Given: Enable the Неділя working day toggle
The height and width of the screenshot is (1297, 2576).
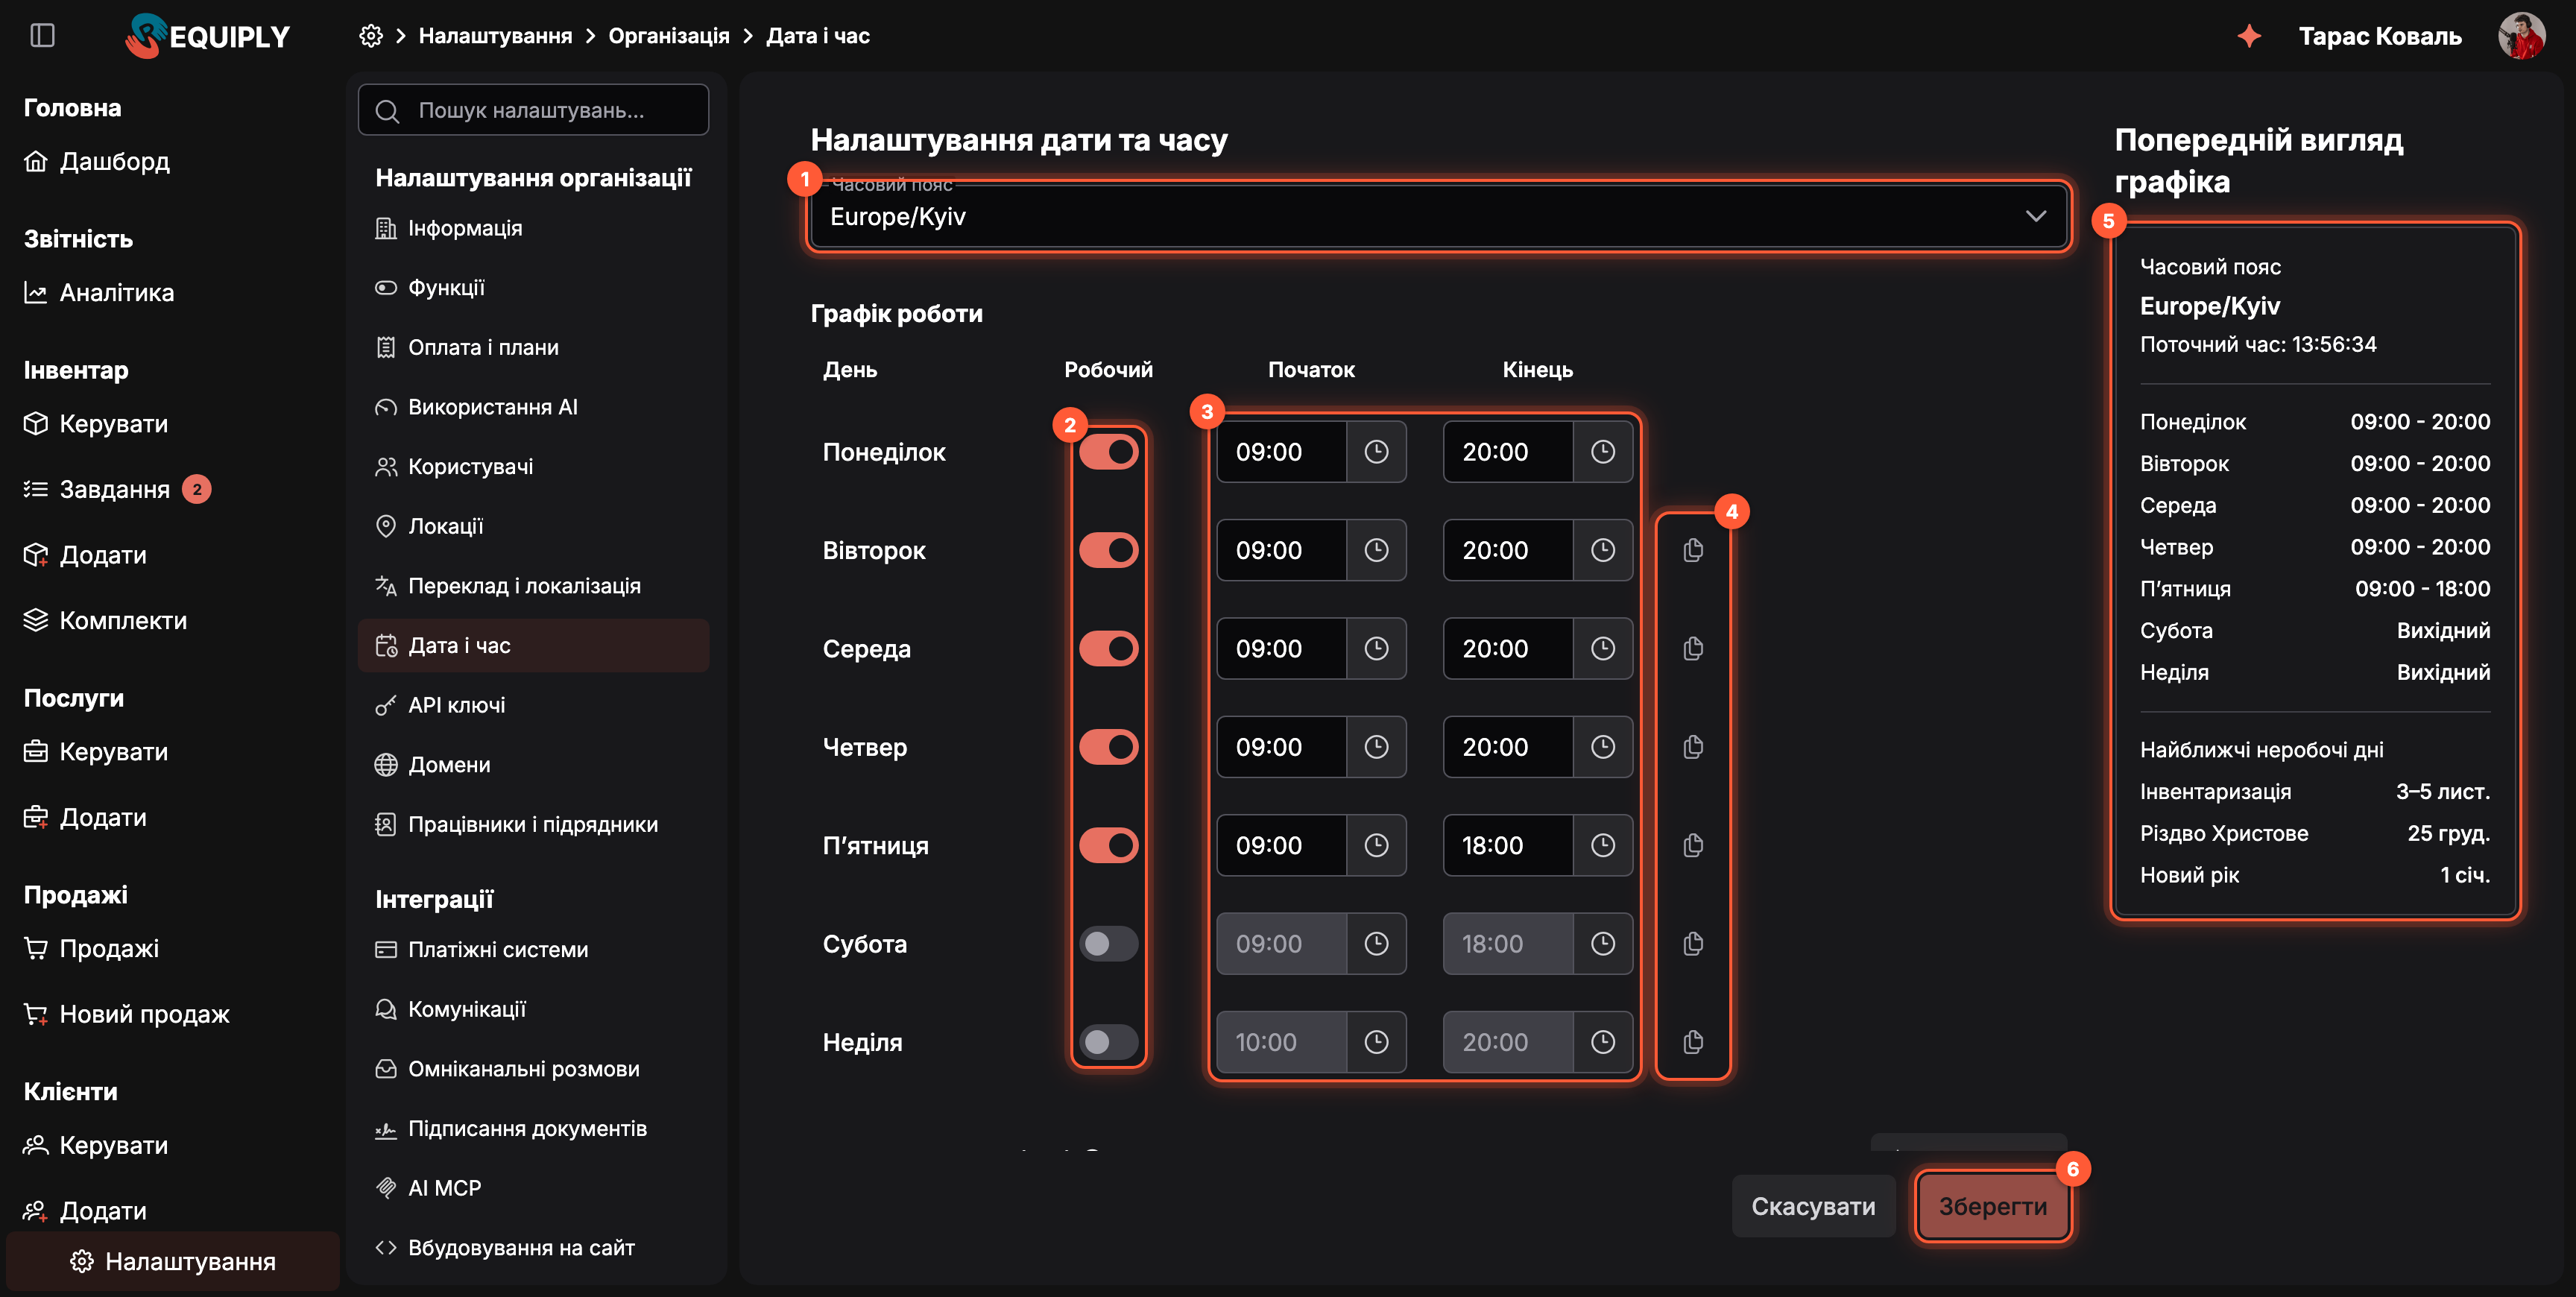Looking at the screenshot, I should [1108, 1042].
